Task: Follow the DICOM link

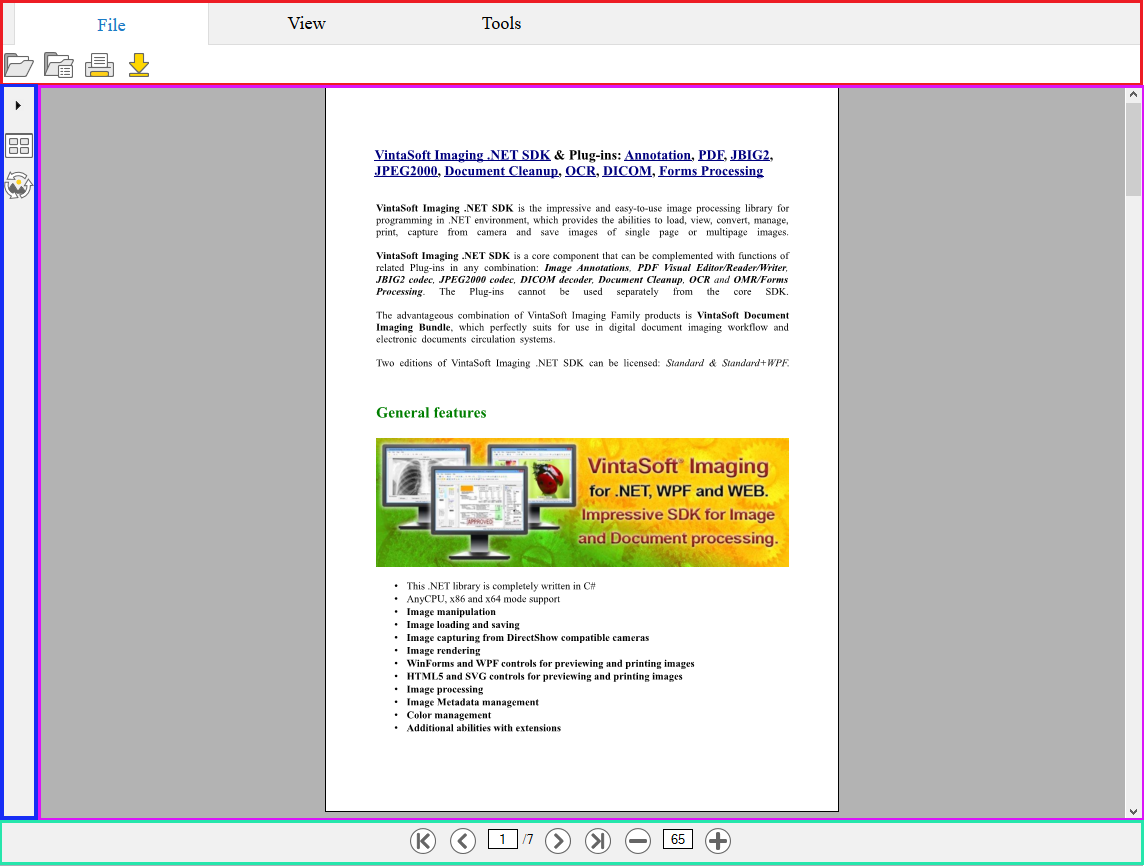Action: [x=627, y=171]
